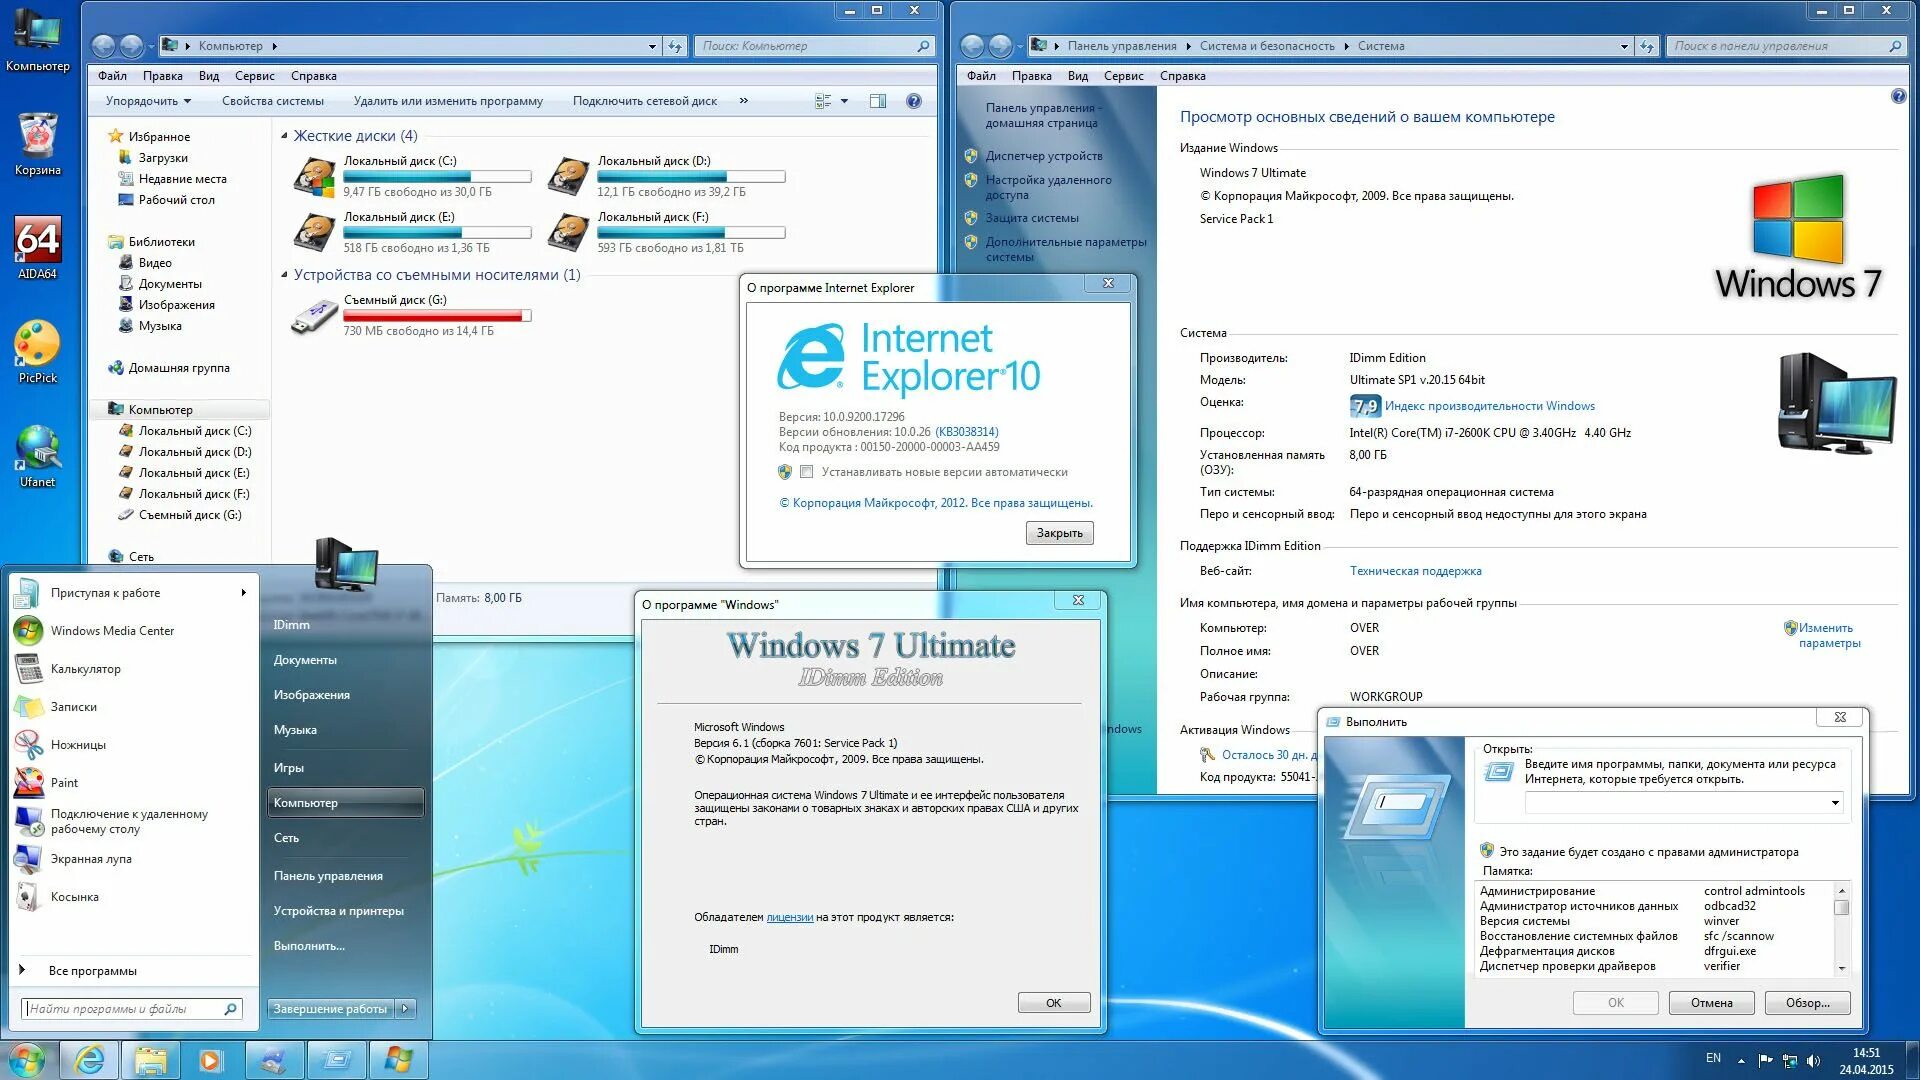The image size is (1920, 1080).
Task: Click the search magnifier in Start menu
Action: click(x=230, y=1009)
